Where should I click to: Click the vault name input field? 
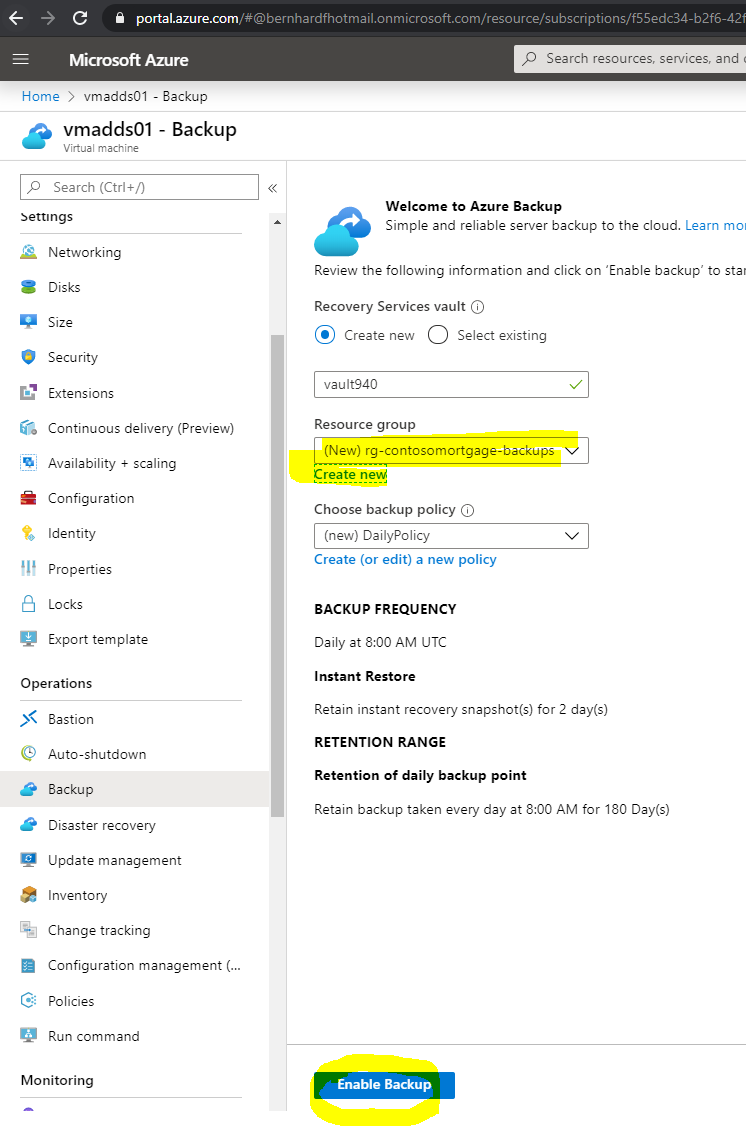point(451,384)
